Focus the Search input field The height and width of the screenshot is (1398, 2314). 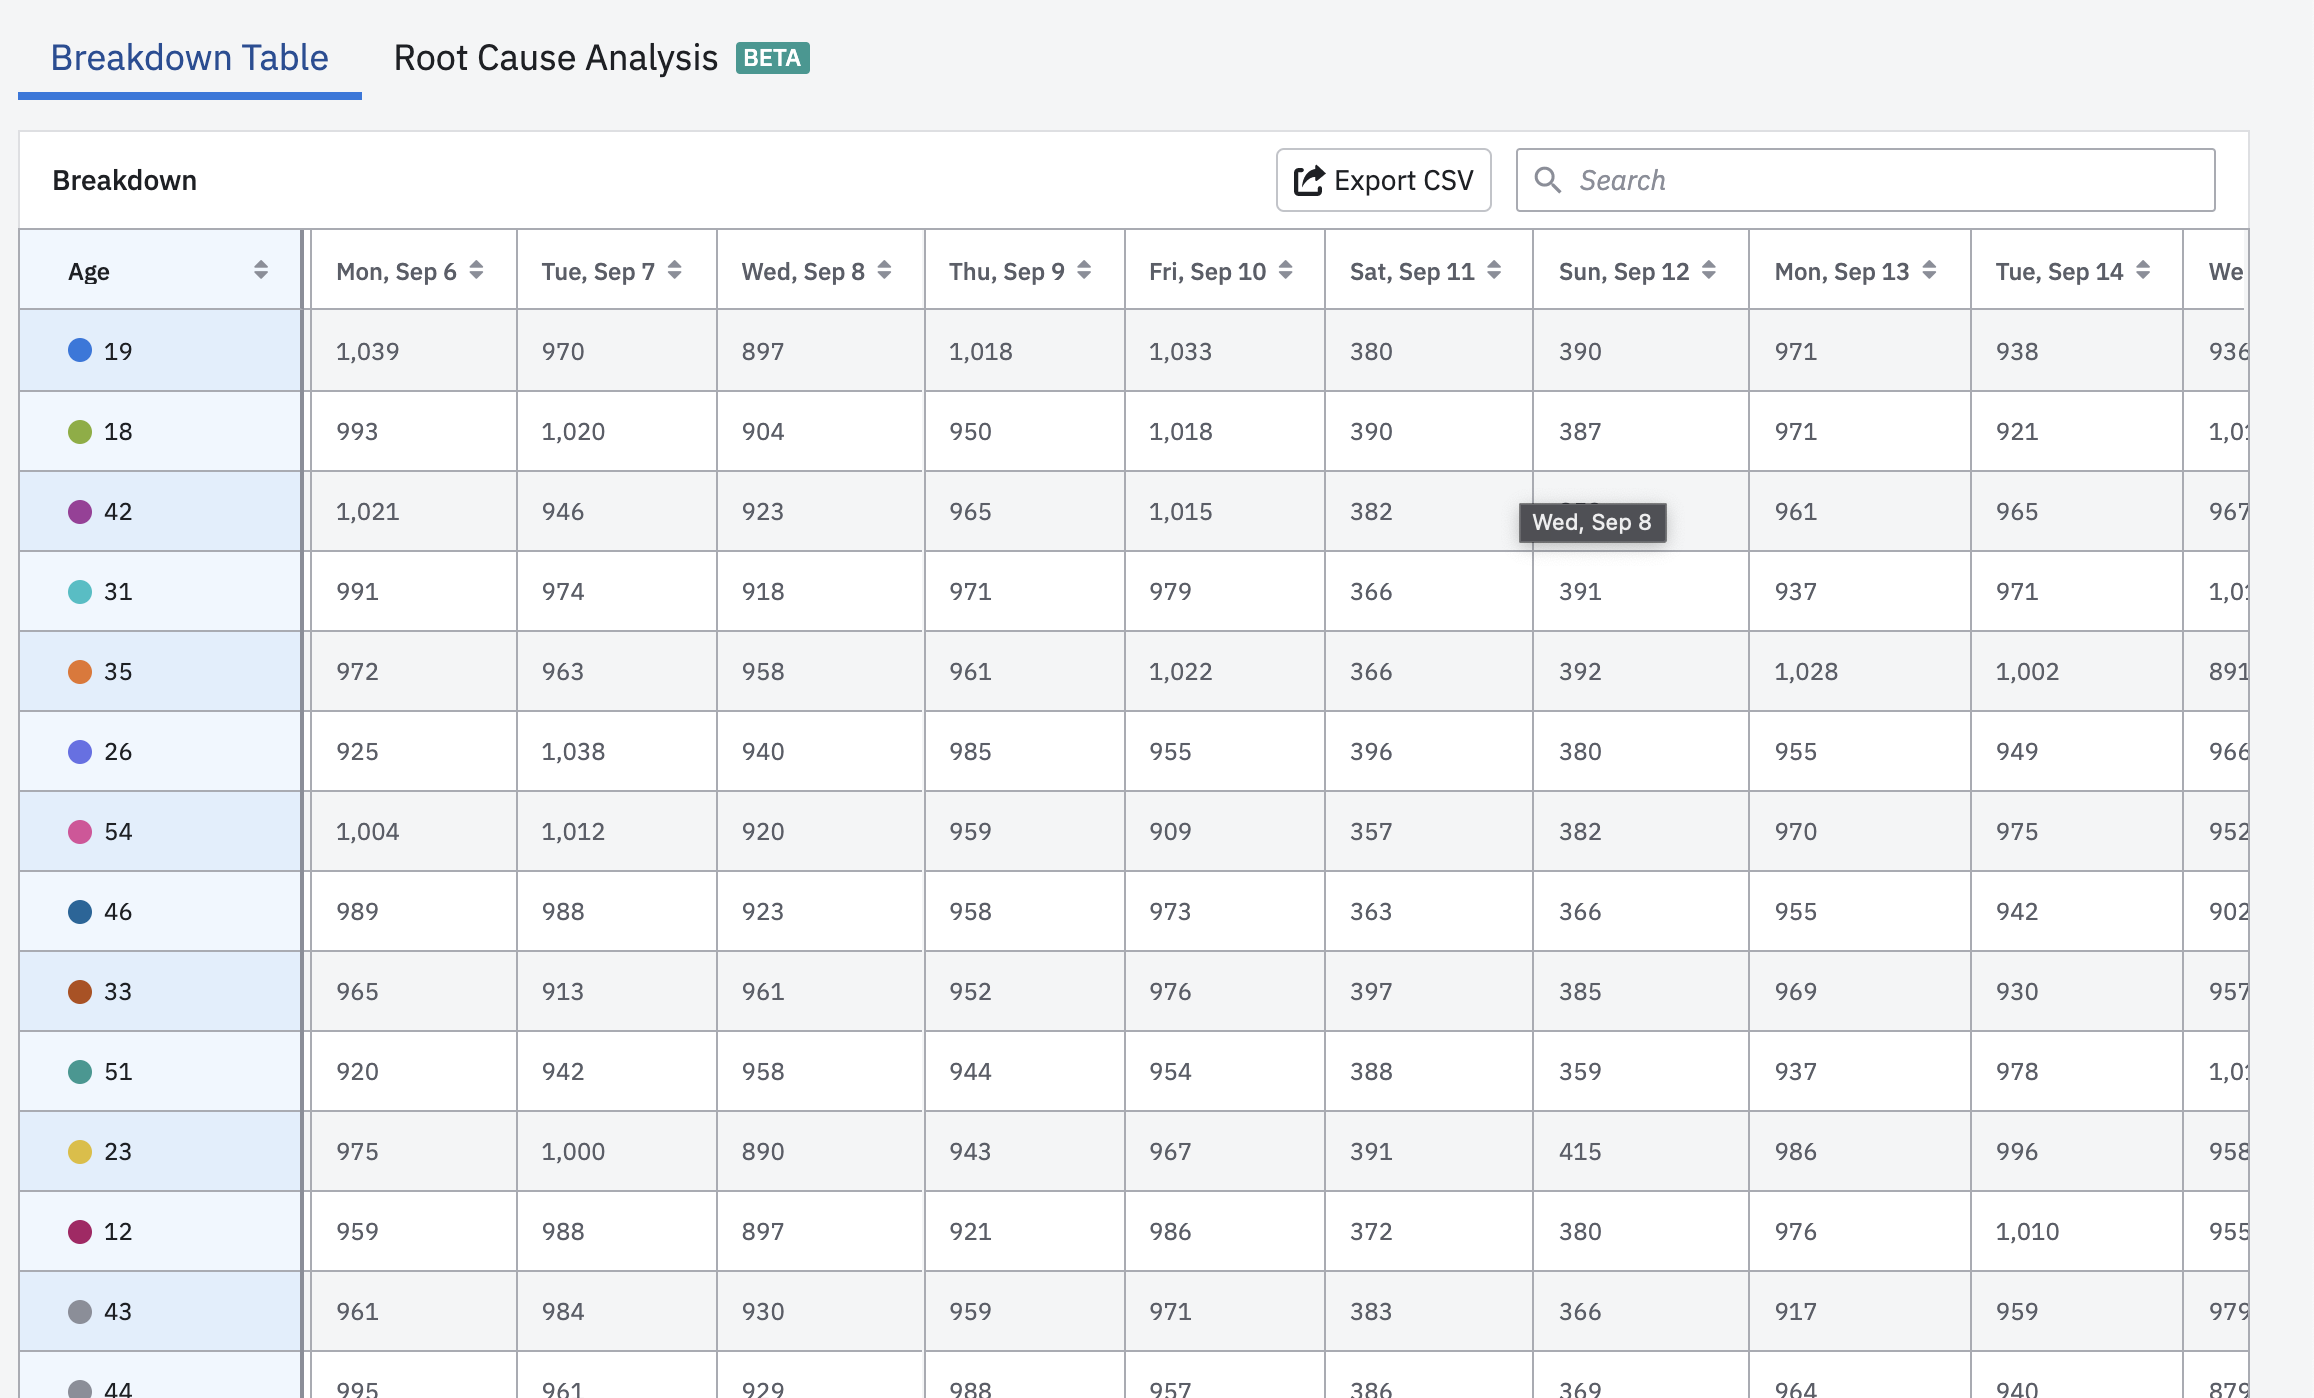pos(1880,180)
